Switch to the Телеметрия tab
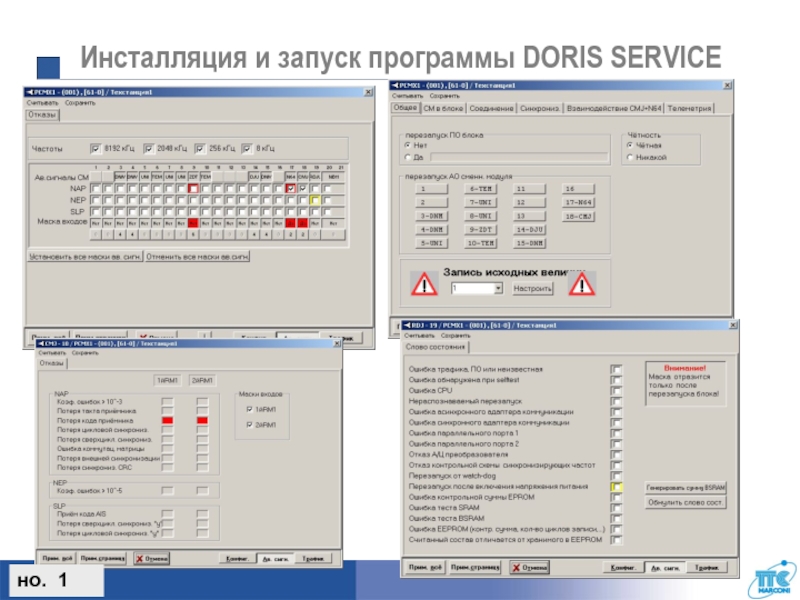This screenshot has width=800, height=600. pos(689,108)
